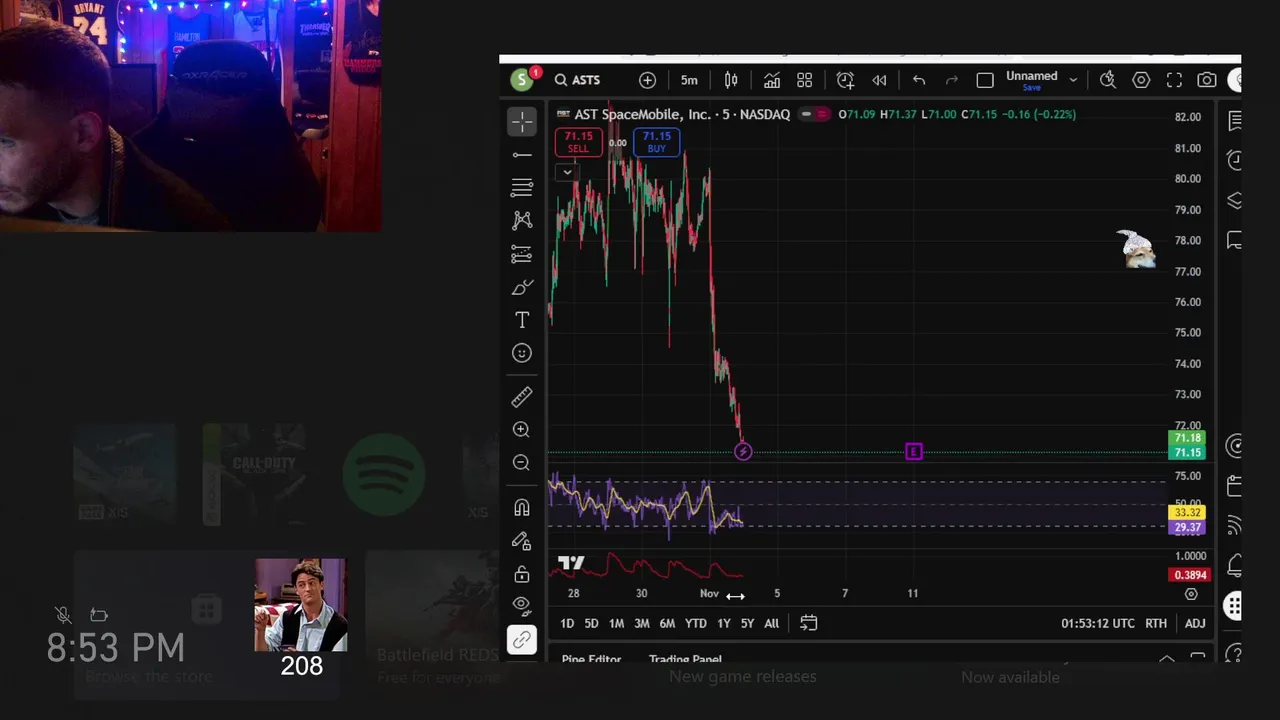The image size is (1280, 720).
Task: Select the 1M date range
Action: 616,623
